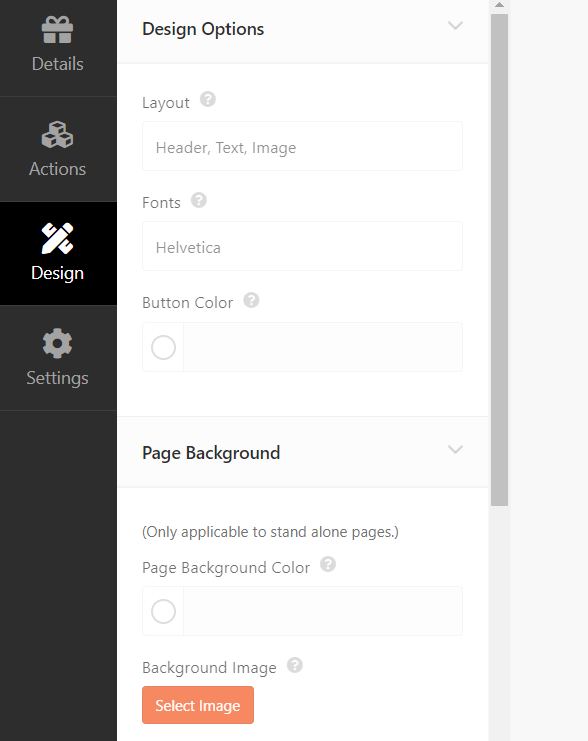588x741 pixels.
Task: Click the help icon beside Button Color
Action: 251,300
